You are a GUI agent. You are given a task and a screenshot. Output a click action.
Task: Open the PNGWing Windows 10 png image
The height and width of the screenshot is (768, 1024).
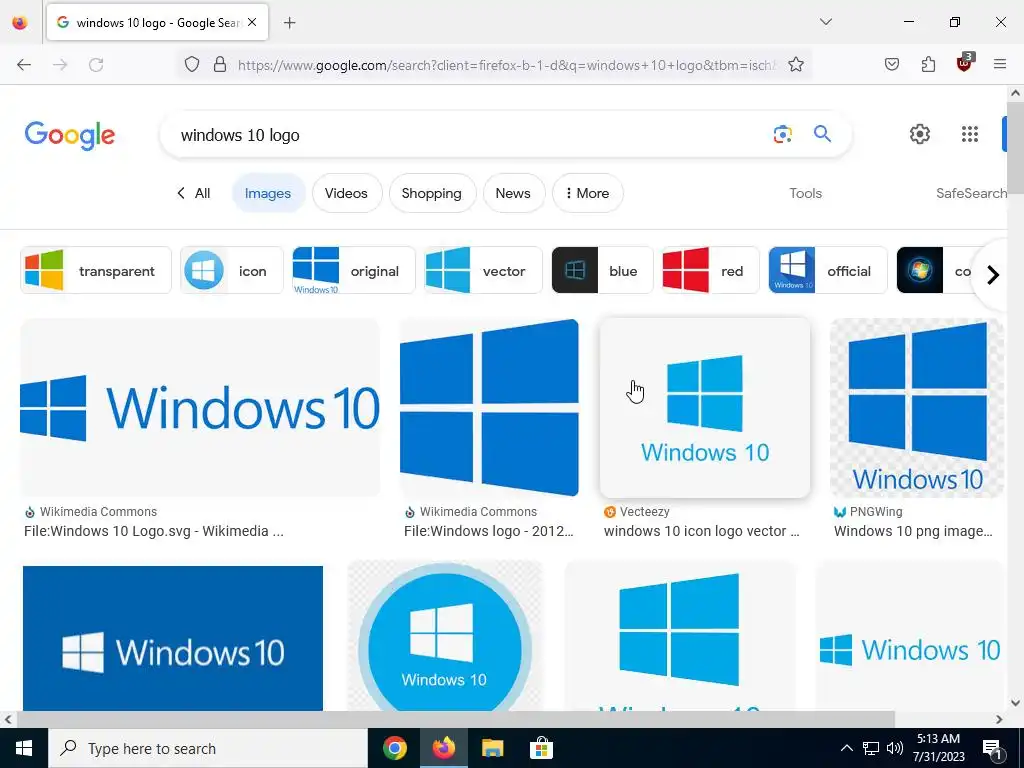(918, 408)
